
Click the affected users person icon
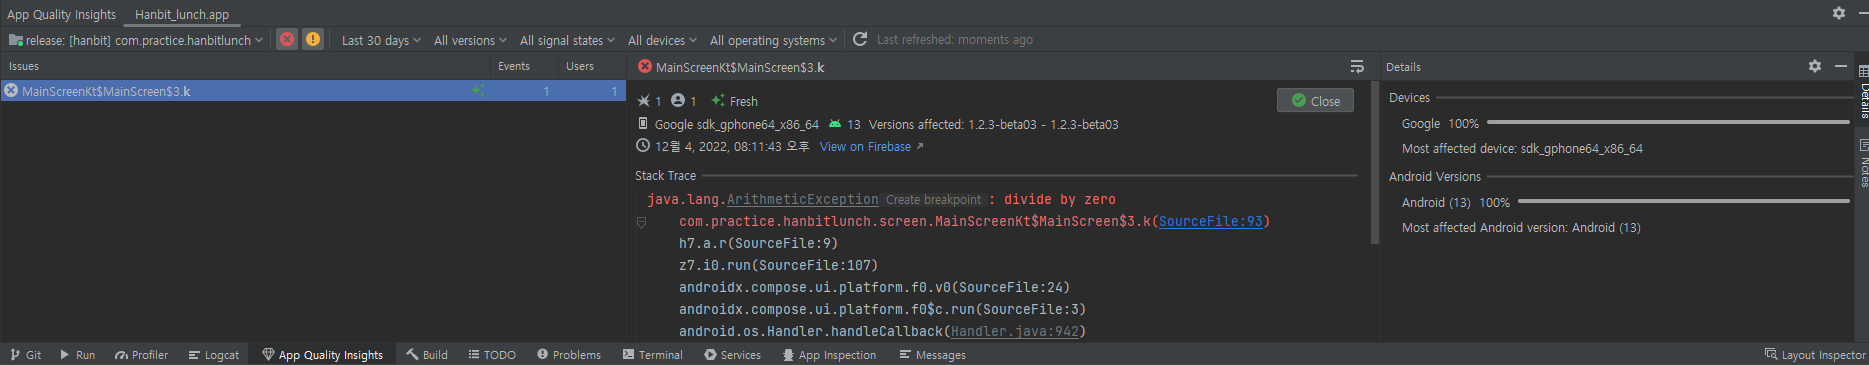pyautogui.click(x=678, y=101)
